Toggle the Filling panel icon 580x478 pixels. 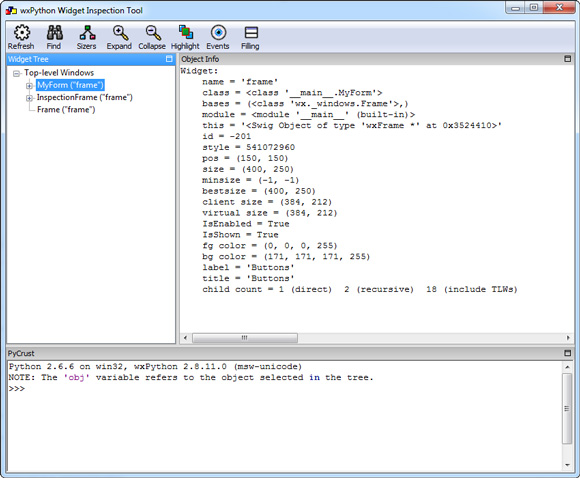click(251, 33)
